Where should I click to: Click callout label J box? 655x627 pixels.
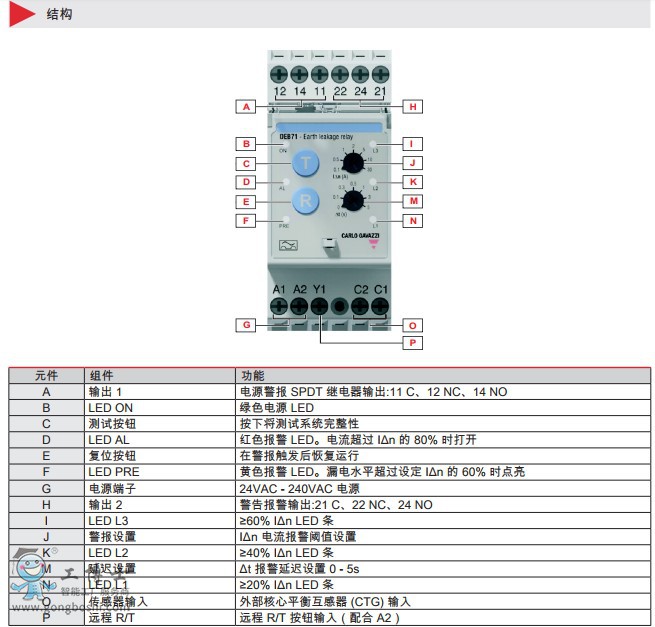pyautogui.click(x=410, y=162)
